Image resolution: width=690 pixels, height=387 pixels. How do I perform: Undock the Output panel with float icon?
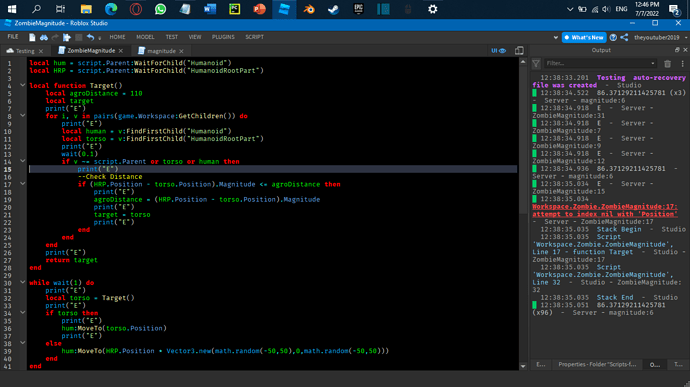coord(677,50)
